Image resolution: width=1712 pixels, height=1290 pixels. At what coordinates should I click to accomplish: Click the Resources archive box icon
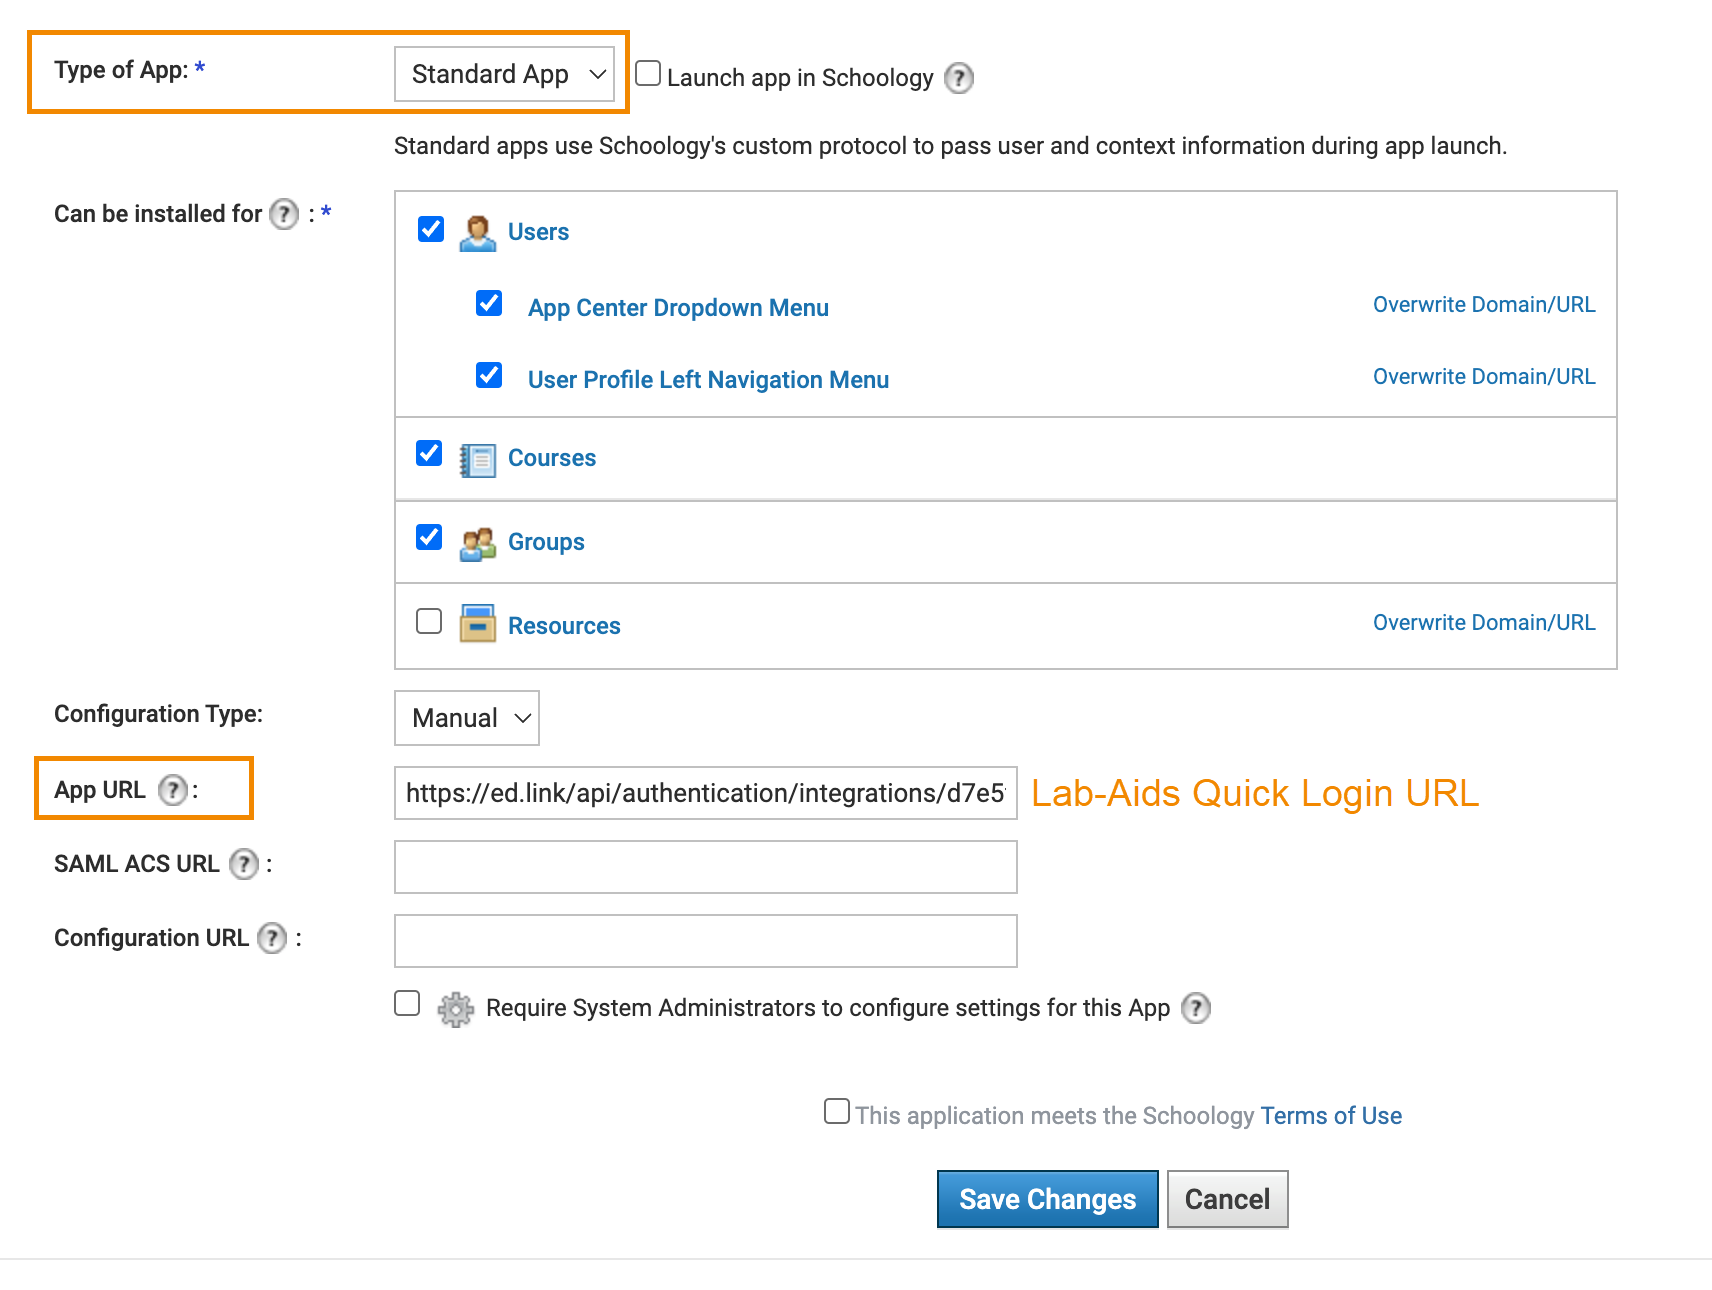pos(477,623)
